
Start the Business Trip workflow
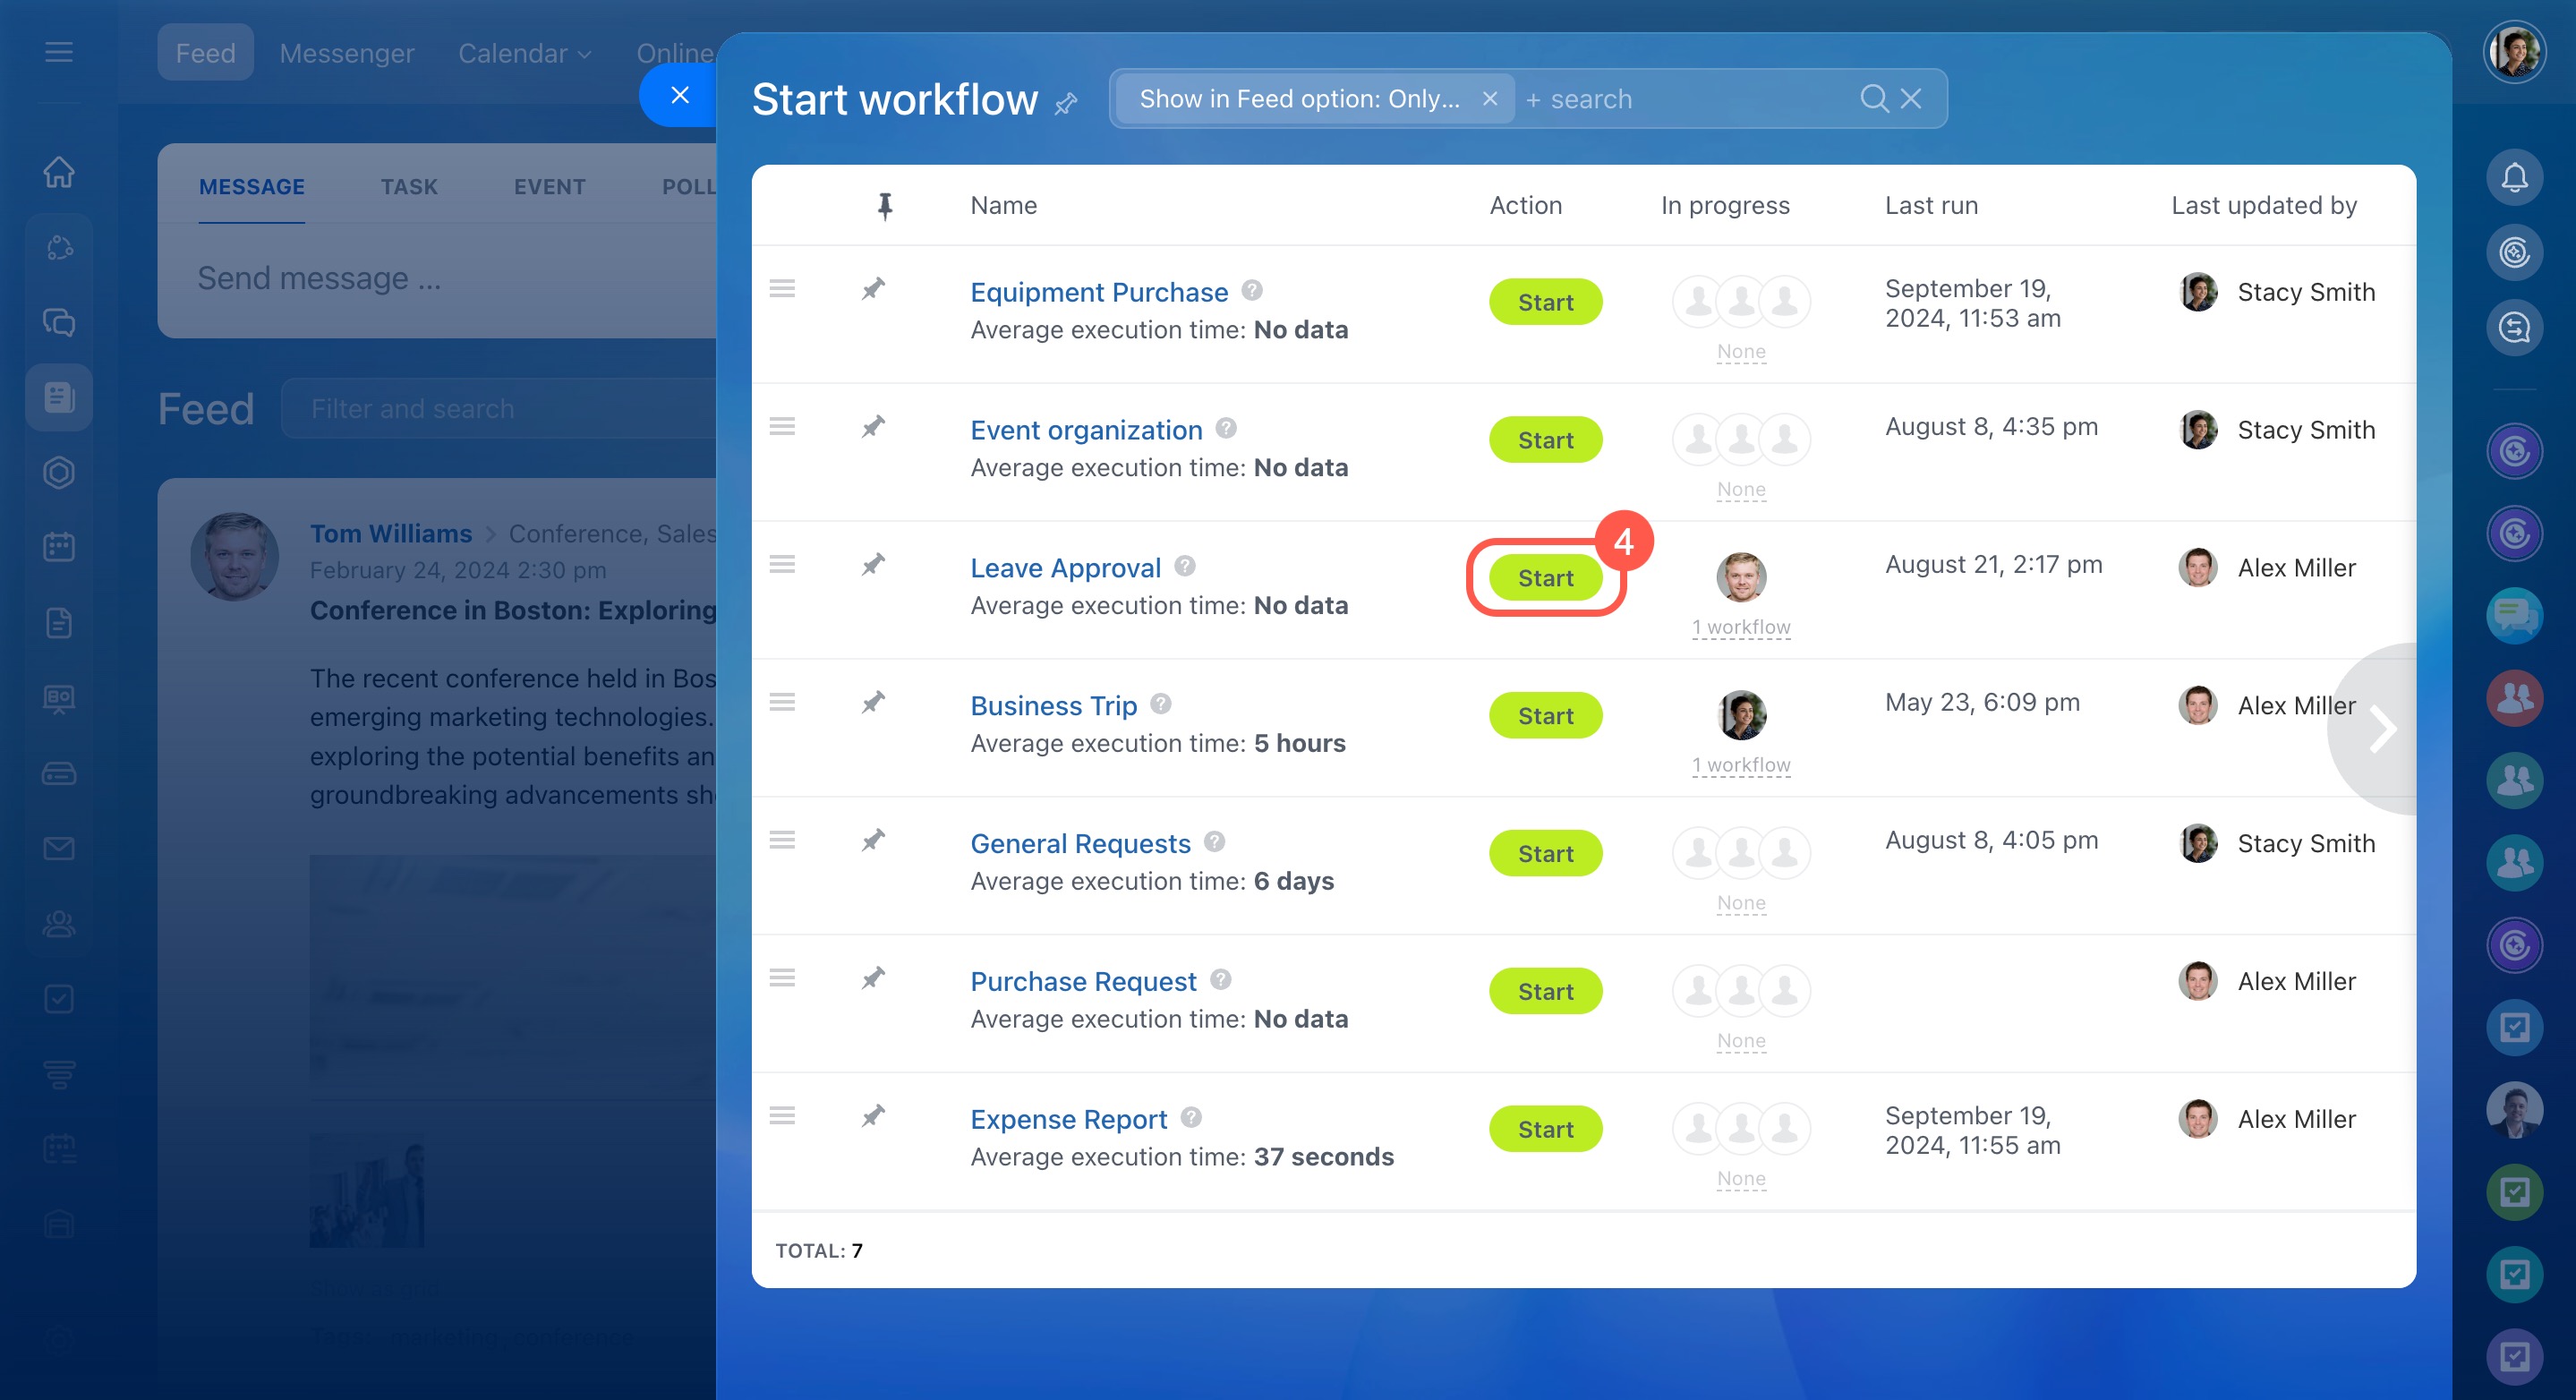pyautogui.click(x=1545, y=716)
